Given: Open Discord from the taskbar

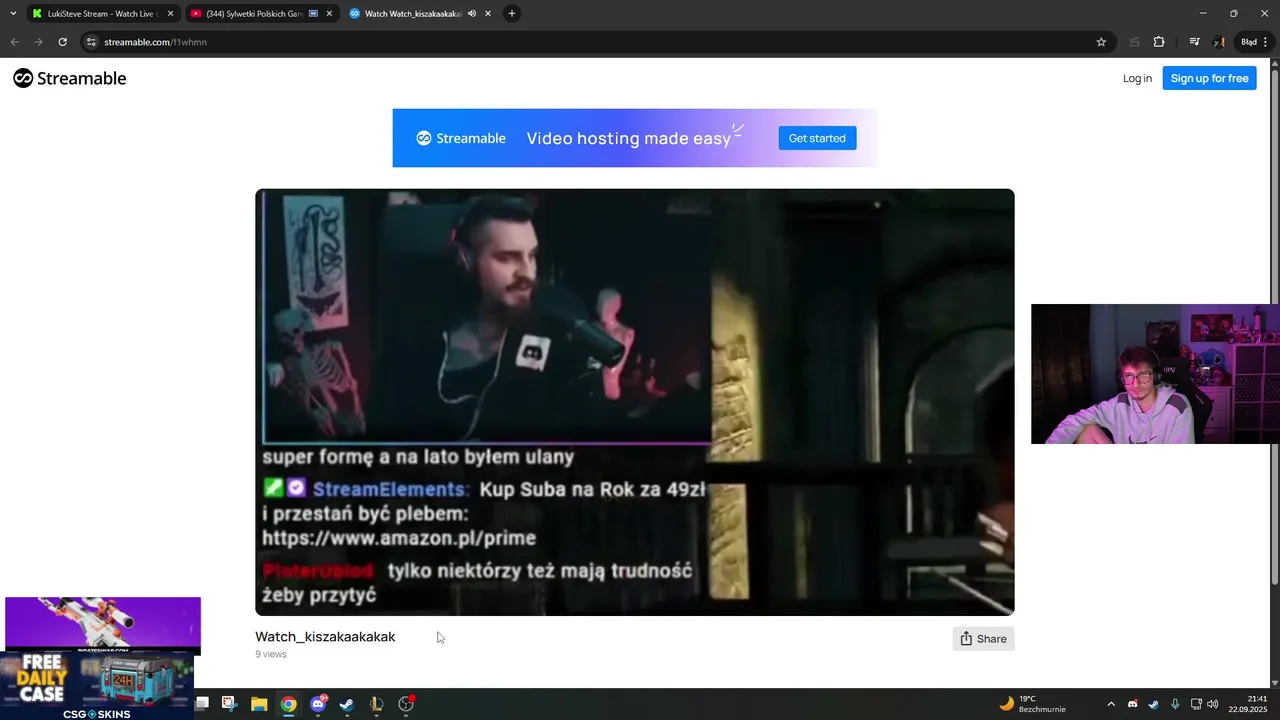Looking at the screenshot, I should click(x=318, y=704).
